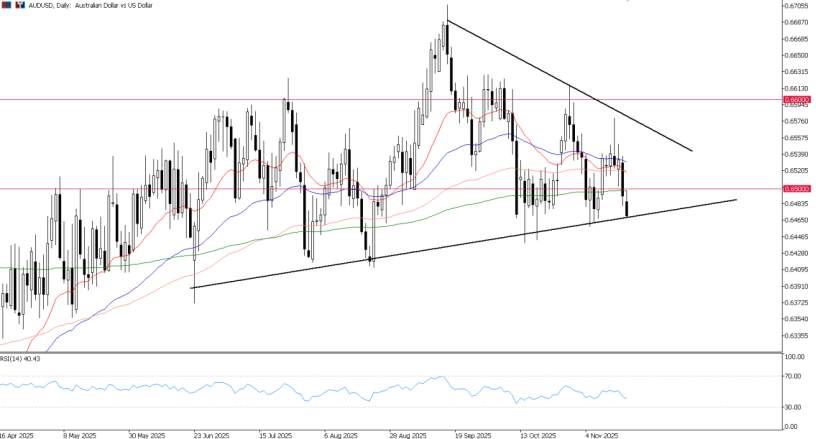Viewport: 816px width, 439px height.
Task: Click the 0.66315 price axis value
Action: pyautogui.click(x=797, y=72)
